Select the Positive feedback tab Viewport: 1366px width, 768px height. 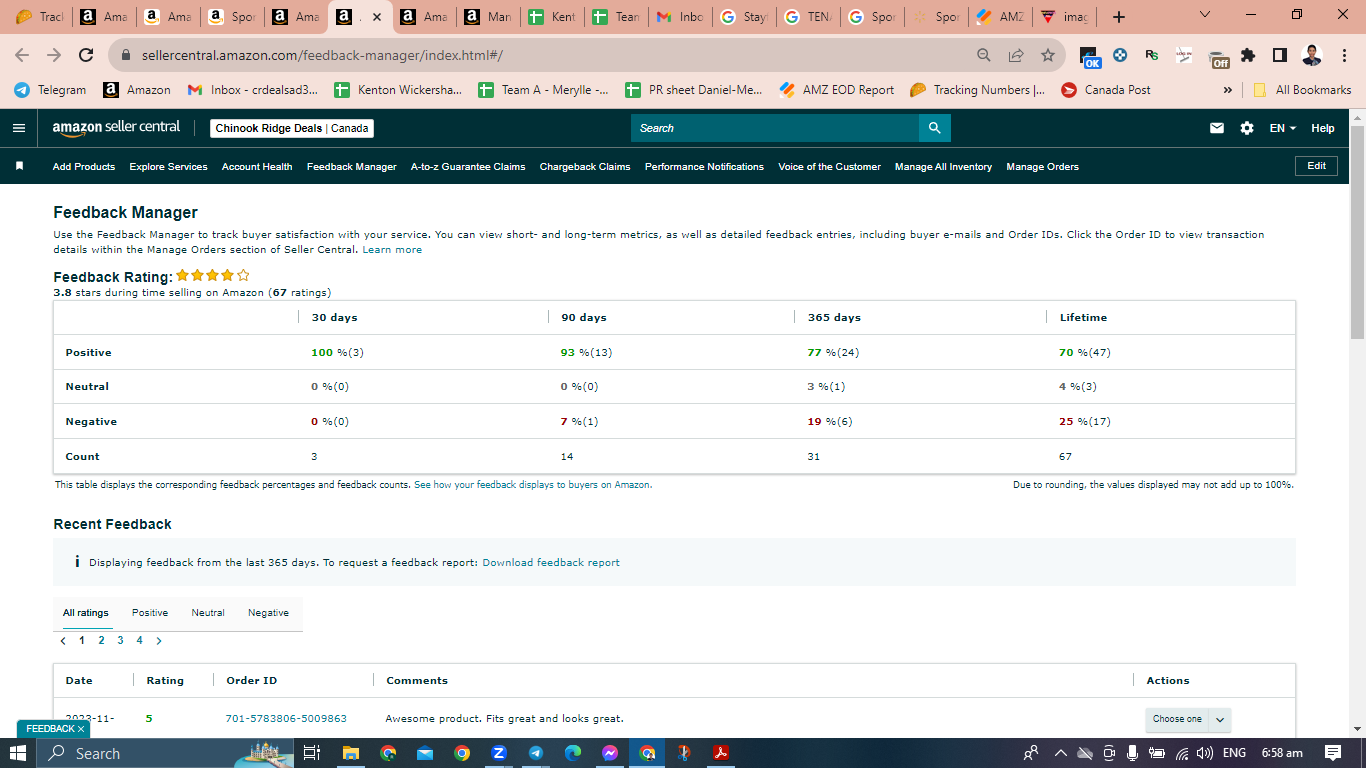tap(150, 613)
